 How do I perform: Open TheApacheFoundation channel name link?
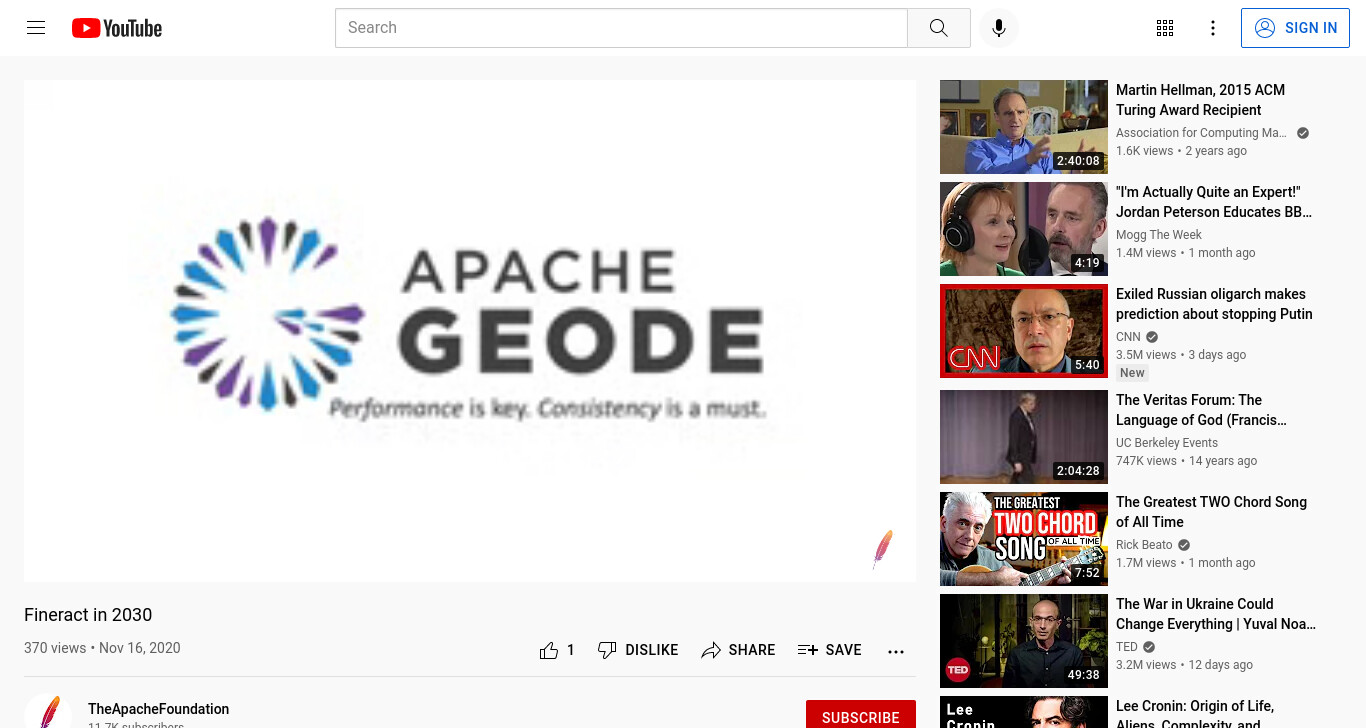click(x=158, y=709)
